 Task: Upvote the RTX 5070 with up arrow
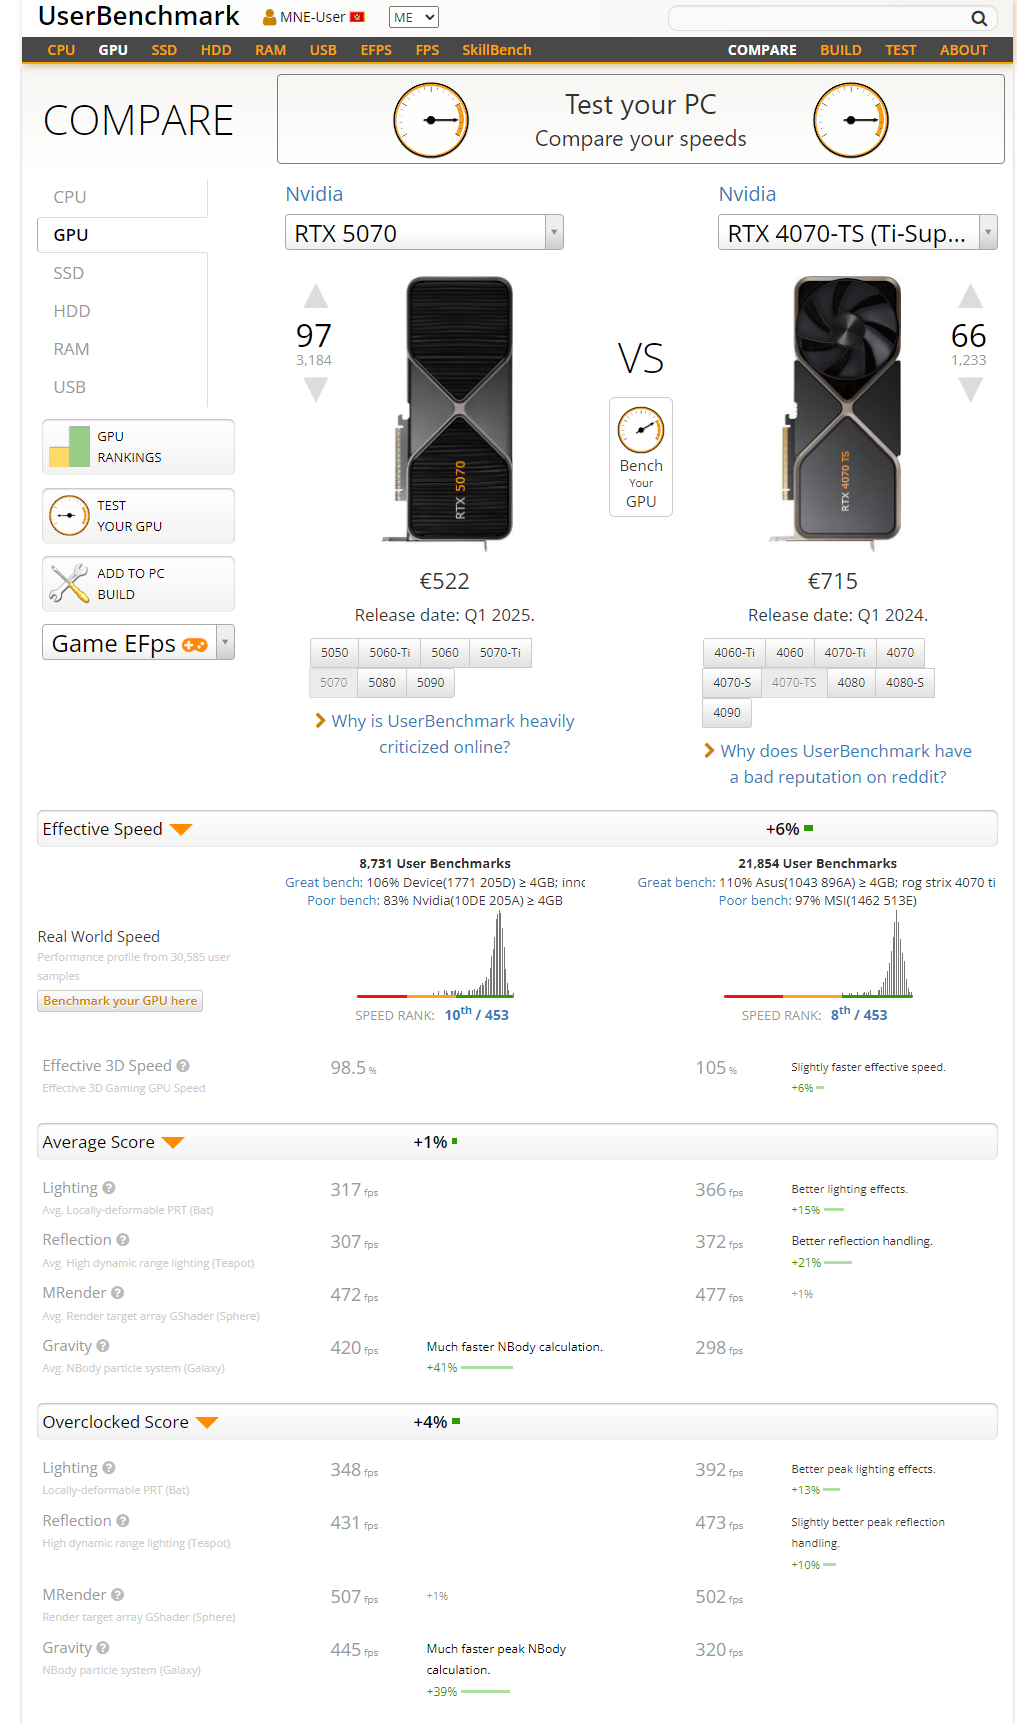315,295
